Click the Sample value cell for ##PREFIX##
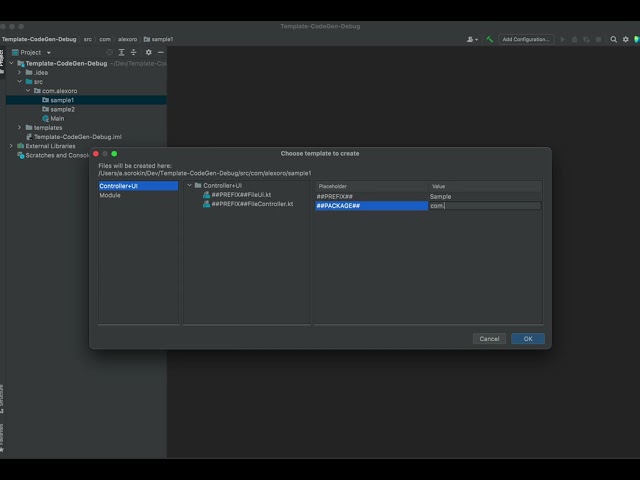Viewport: 640px width, 480px height. tap(485, 196)
